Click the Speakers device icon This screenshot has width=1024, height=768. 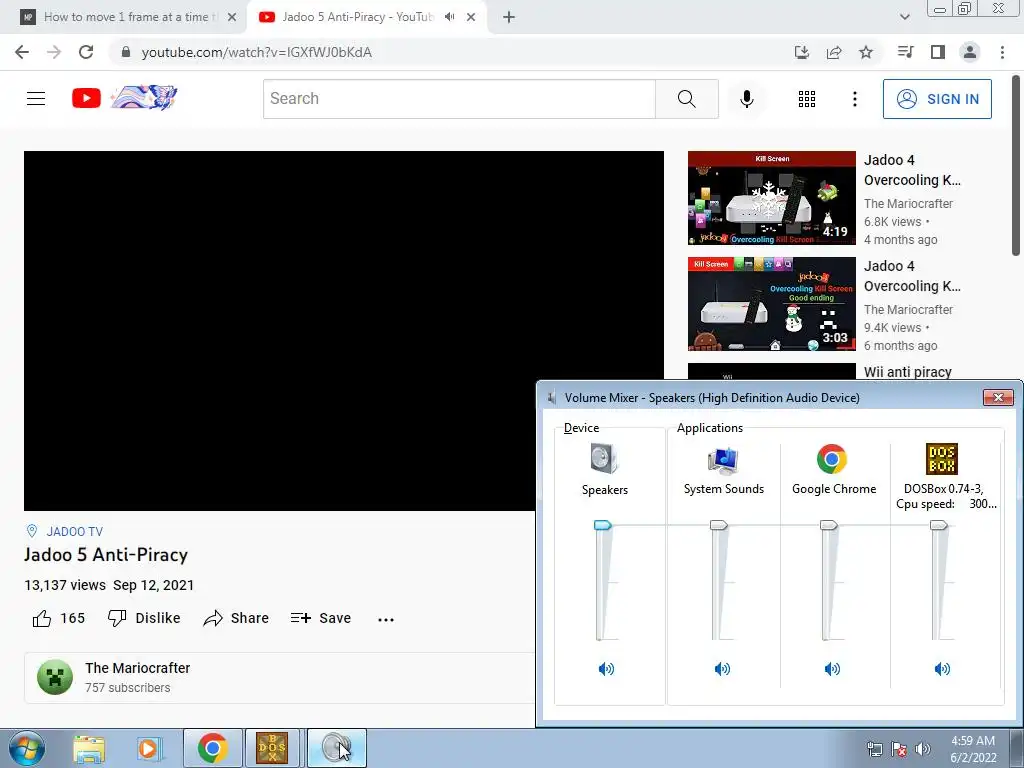604,458
